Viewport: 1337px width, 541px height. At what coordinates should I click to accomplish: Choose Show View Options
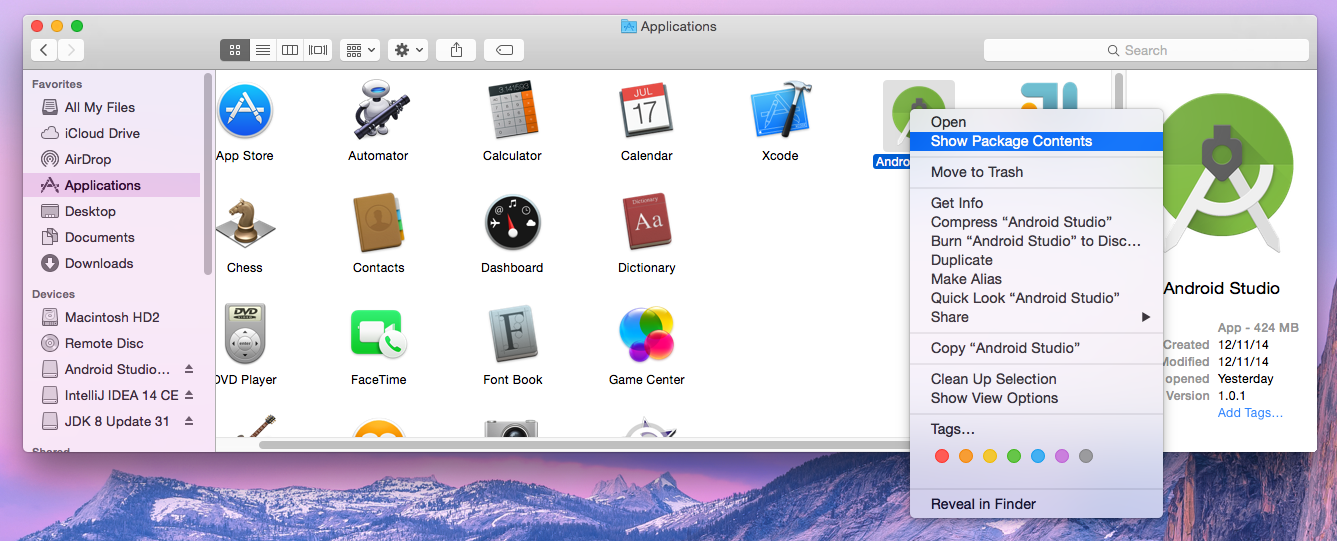[1036, 398]
